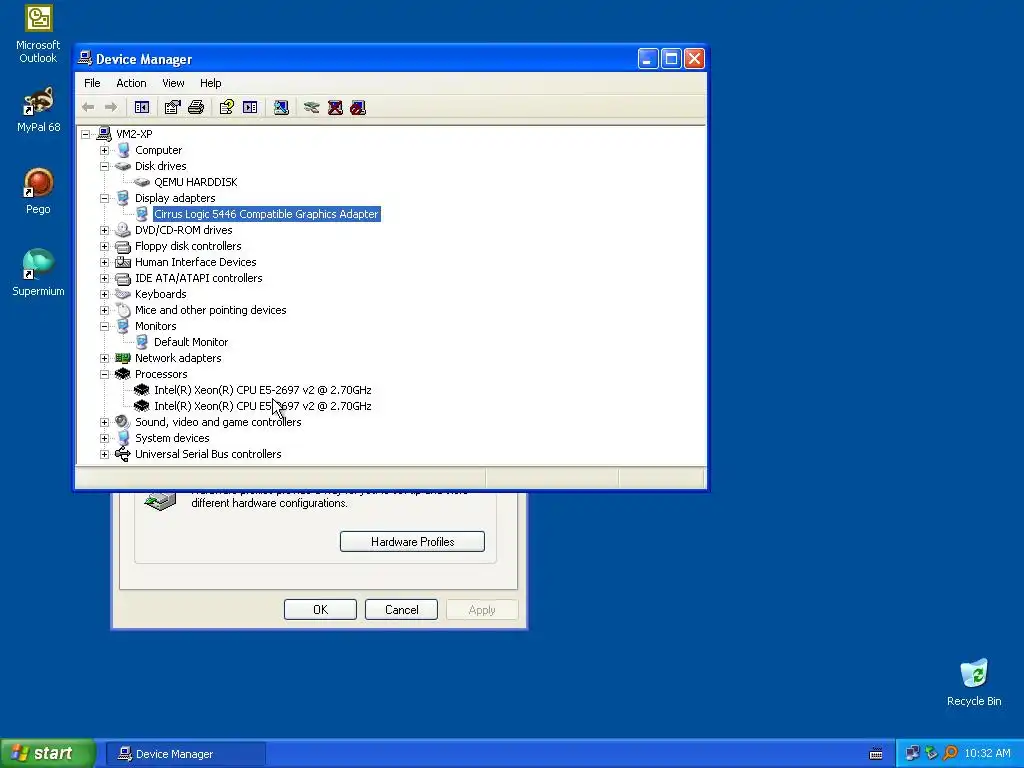Expand the Keyboards category
Screen dimensions: 1024x768
click(104, 295)
